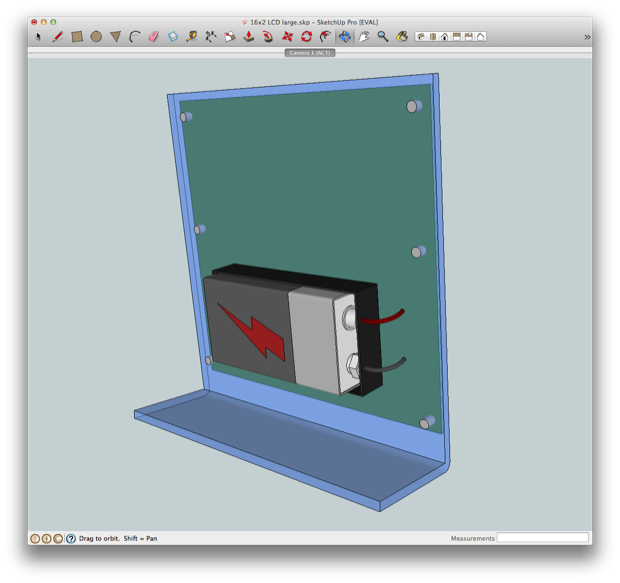The width and height of the screenshot is (620, 583).
Task: Pick the red four-arrow Move tool
Action: tap(287, 37)
